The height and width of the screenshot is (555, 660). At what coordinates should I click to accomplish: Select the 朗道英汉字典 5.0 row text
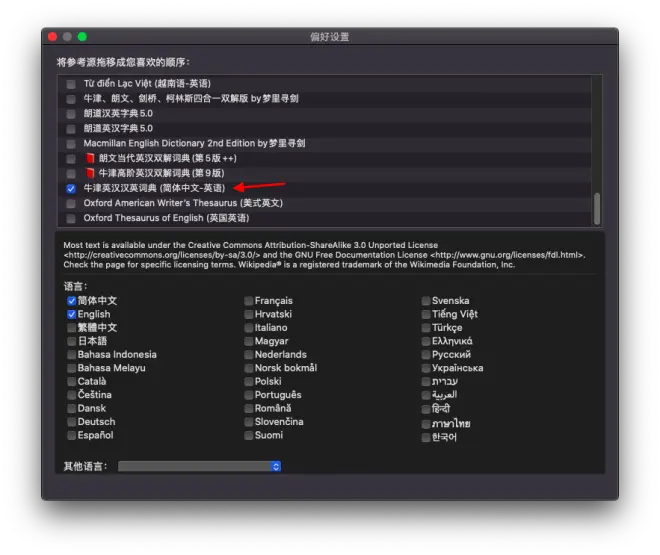coord(118,128)
